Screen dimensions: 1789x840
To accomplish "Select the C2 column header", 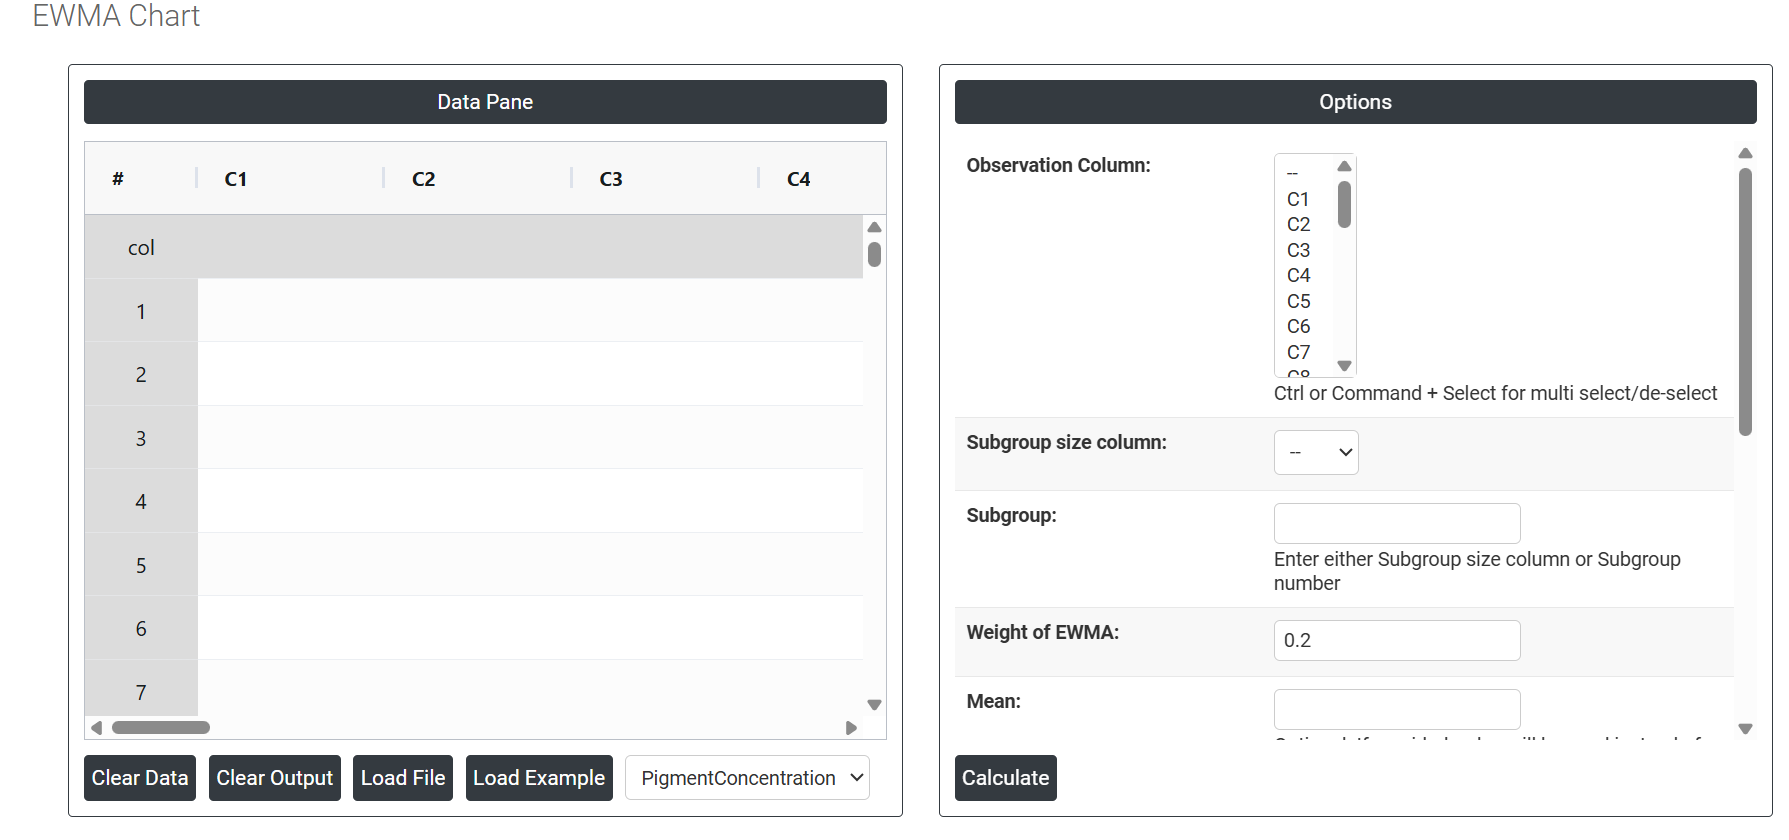I will [x=424, y=179].
